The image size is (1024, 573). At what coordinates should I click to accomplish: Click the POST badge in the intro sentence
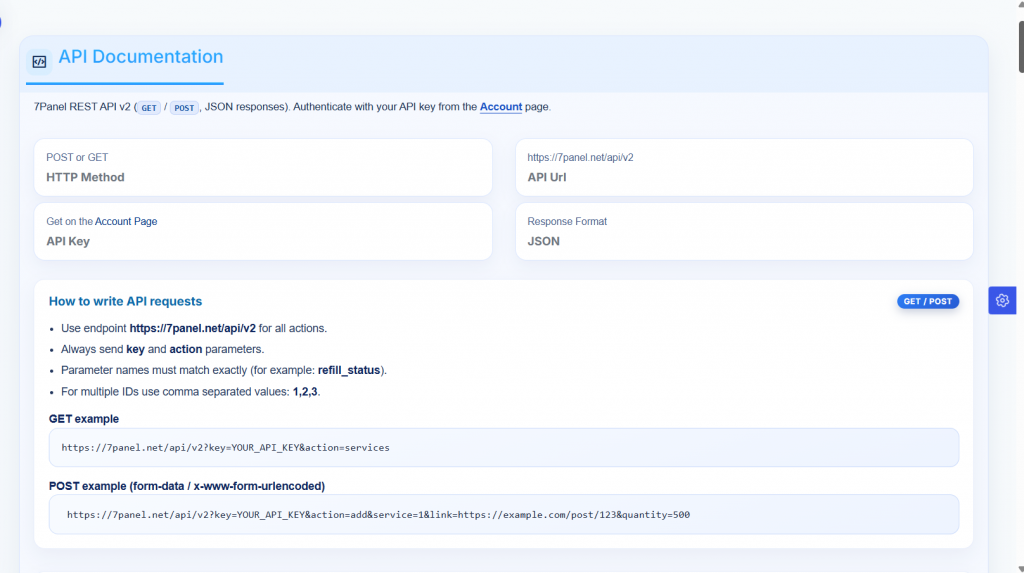(184, 108)
